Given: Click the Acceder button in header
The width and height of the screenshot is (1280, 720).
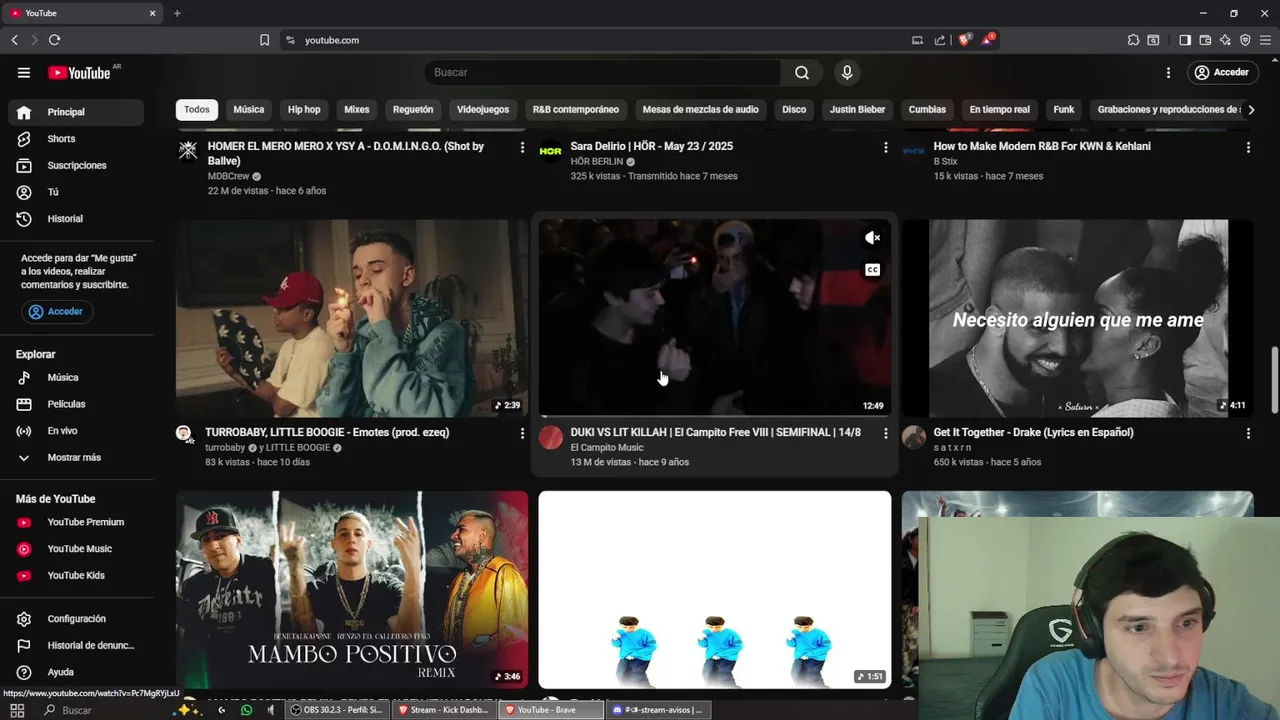Looking at the screenshot, I should [1221, 72].
